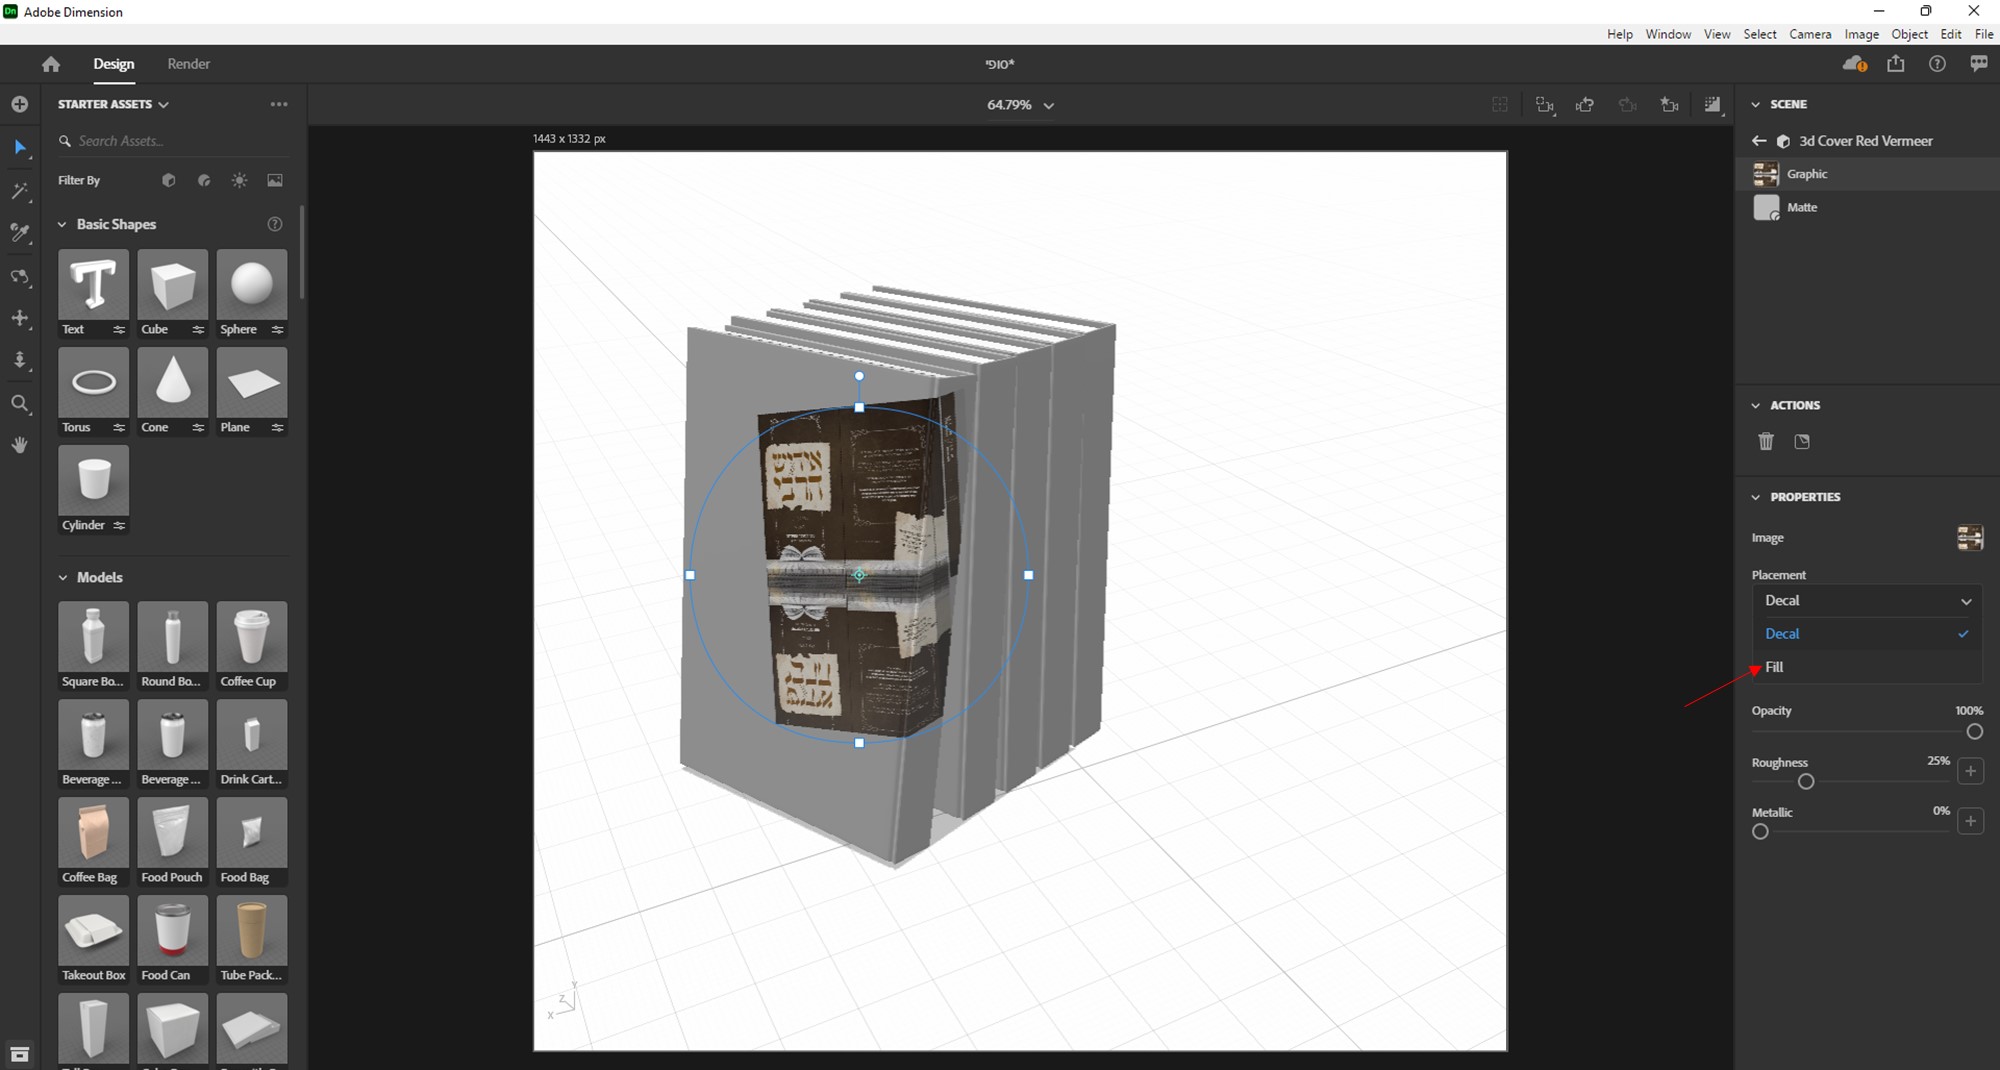Go back from 3d Cover Red Vermeer
Image resolution: width=2000 pixels, height=1070 pixels.
pos(1759,141)
